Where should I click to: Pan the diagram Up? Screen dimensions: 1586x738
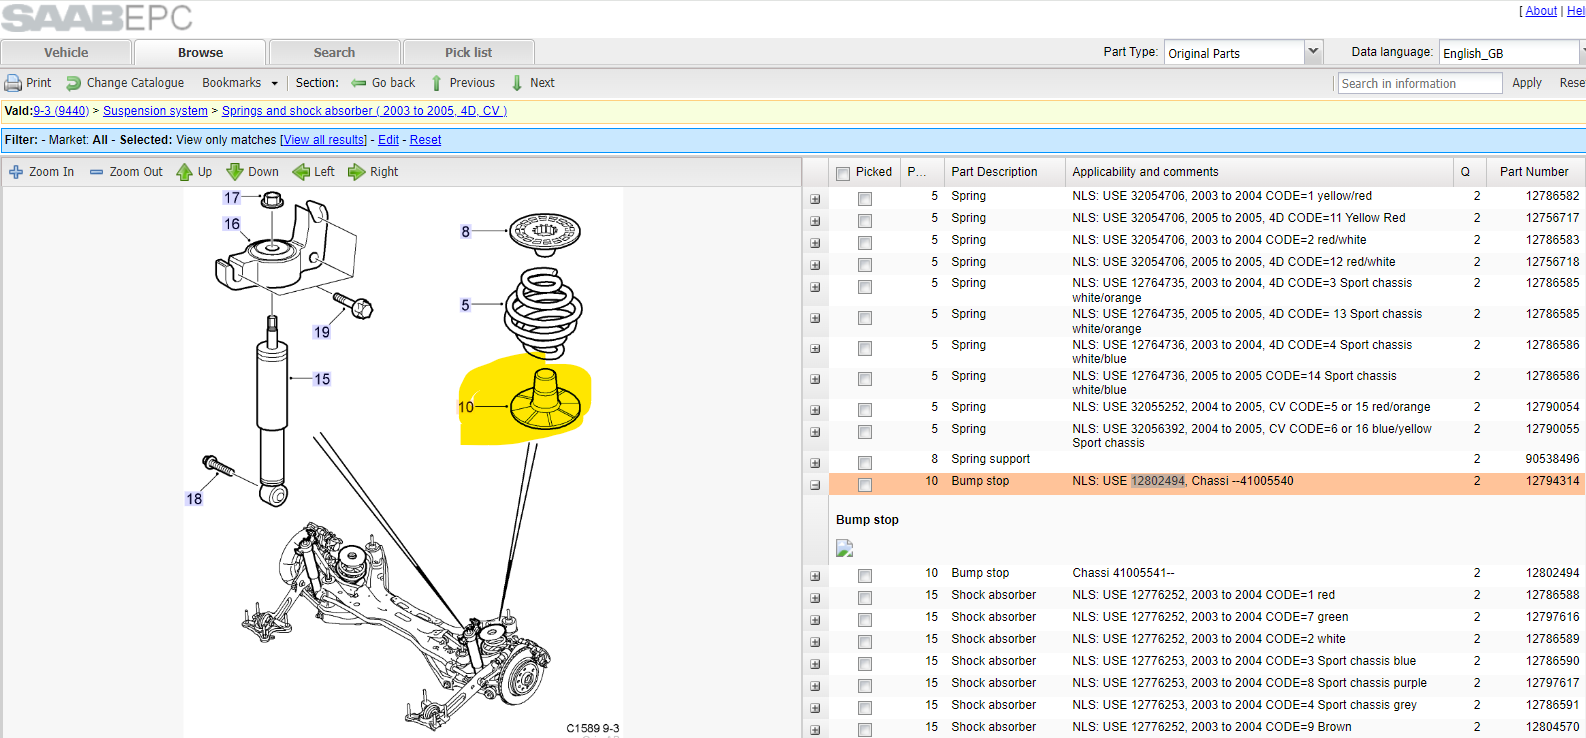tap(194, 172)
